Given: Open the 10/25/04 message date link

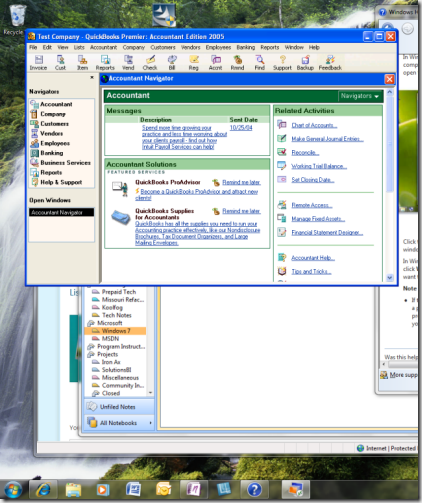Looking at the screenshot, I should 241,128.
